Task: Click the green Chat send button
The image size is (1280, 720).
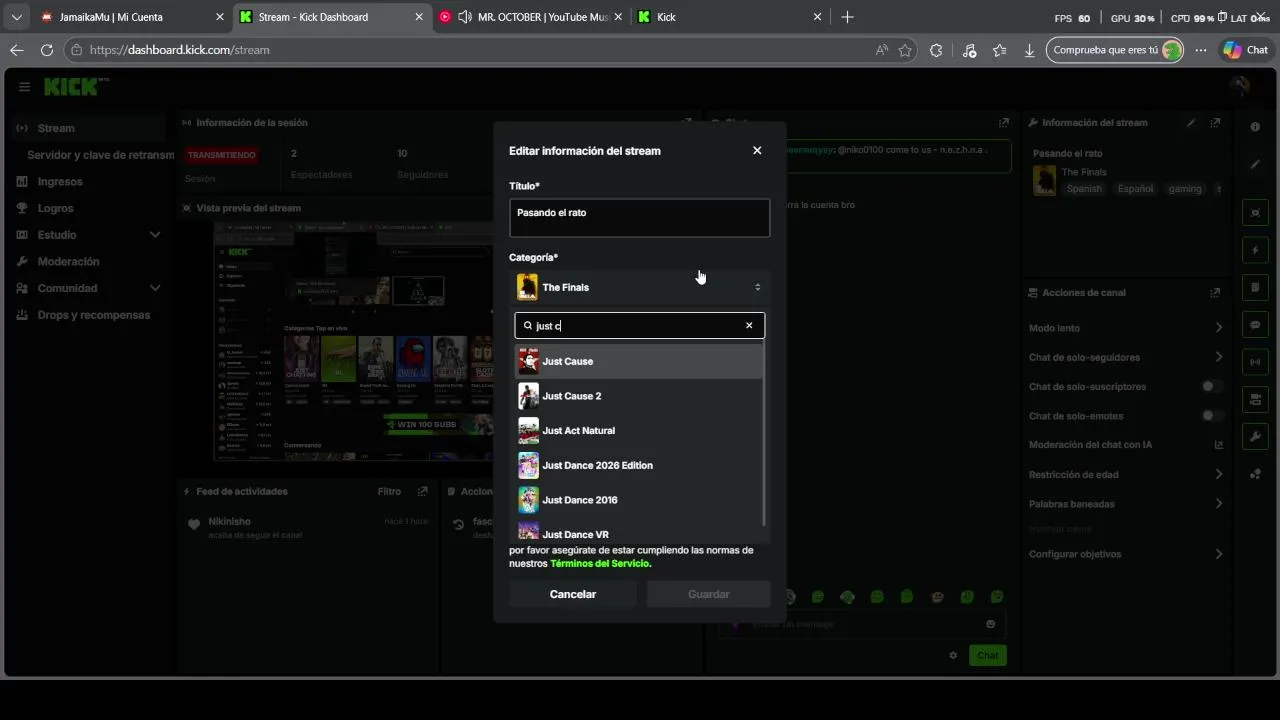Action: pyautogui.click(x=988, y=655)
